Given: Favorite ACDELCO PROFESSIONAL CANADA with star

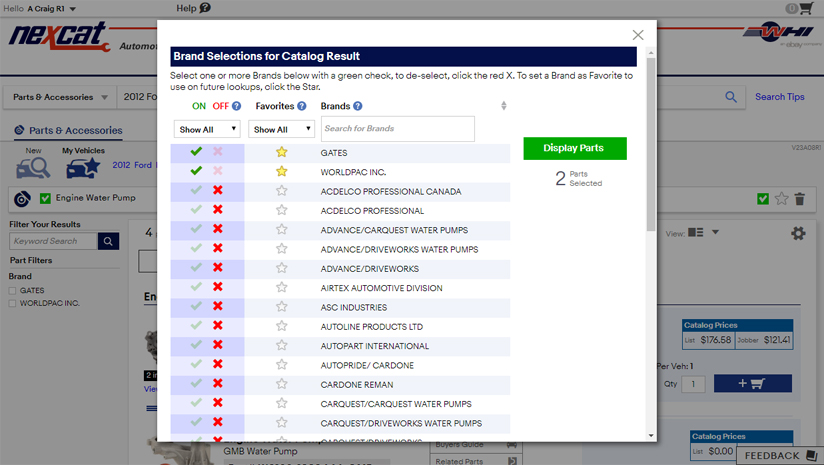Looking at the screenshot, I should pyautogui.click(x=282, y=191).
